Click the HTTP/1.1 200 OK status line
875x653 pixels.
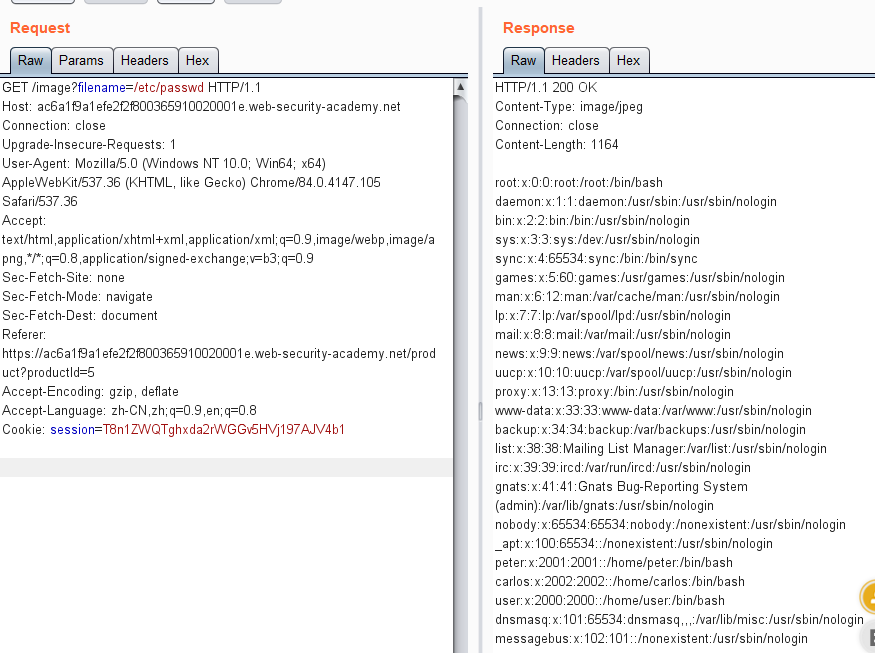tap(546, 88)
